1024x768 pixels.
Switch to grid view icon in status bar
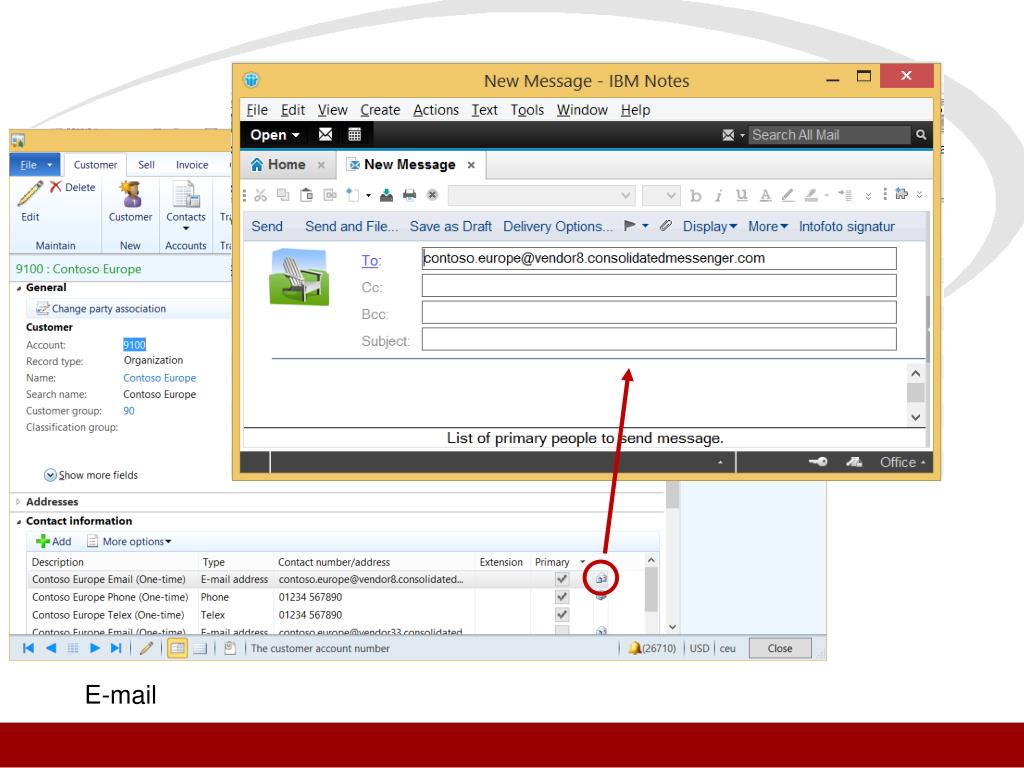pyautogui.click(x=200, y=648)
